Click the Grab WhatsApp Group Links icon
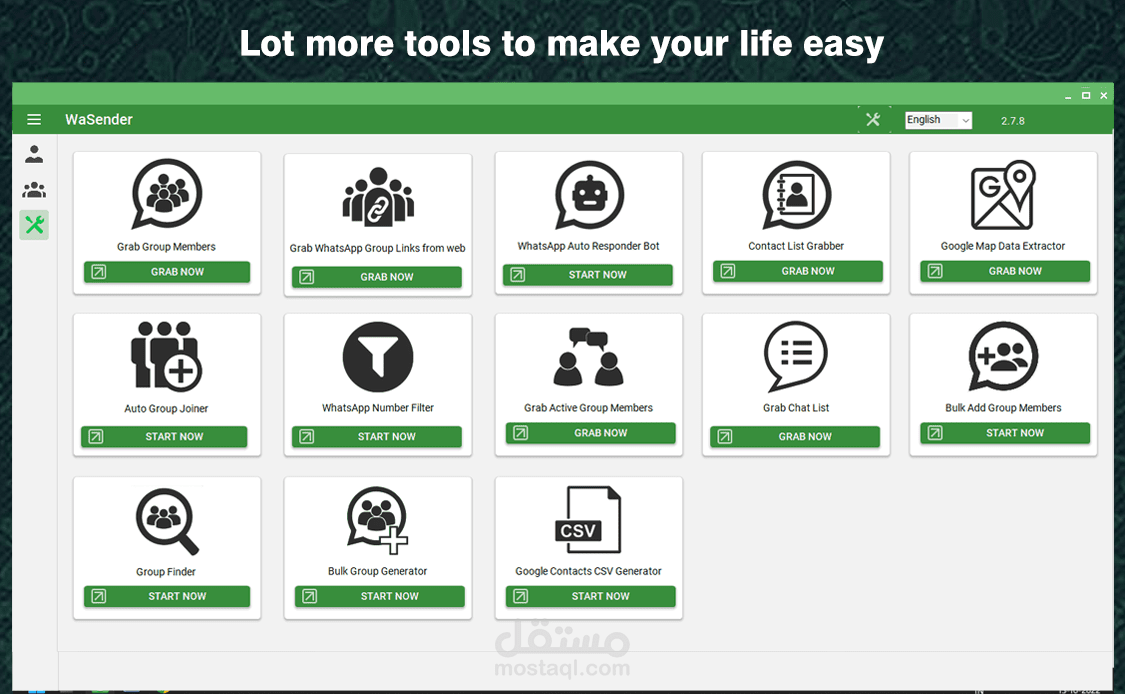This screenshot has width=1125, height=694. coord(378,197)
